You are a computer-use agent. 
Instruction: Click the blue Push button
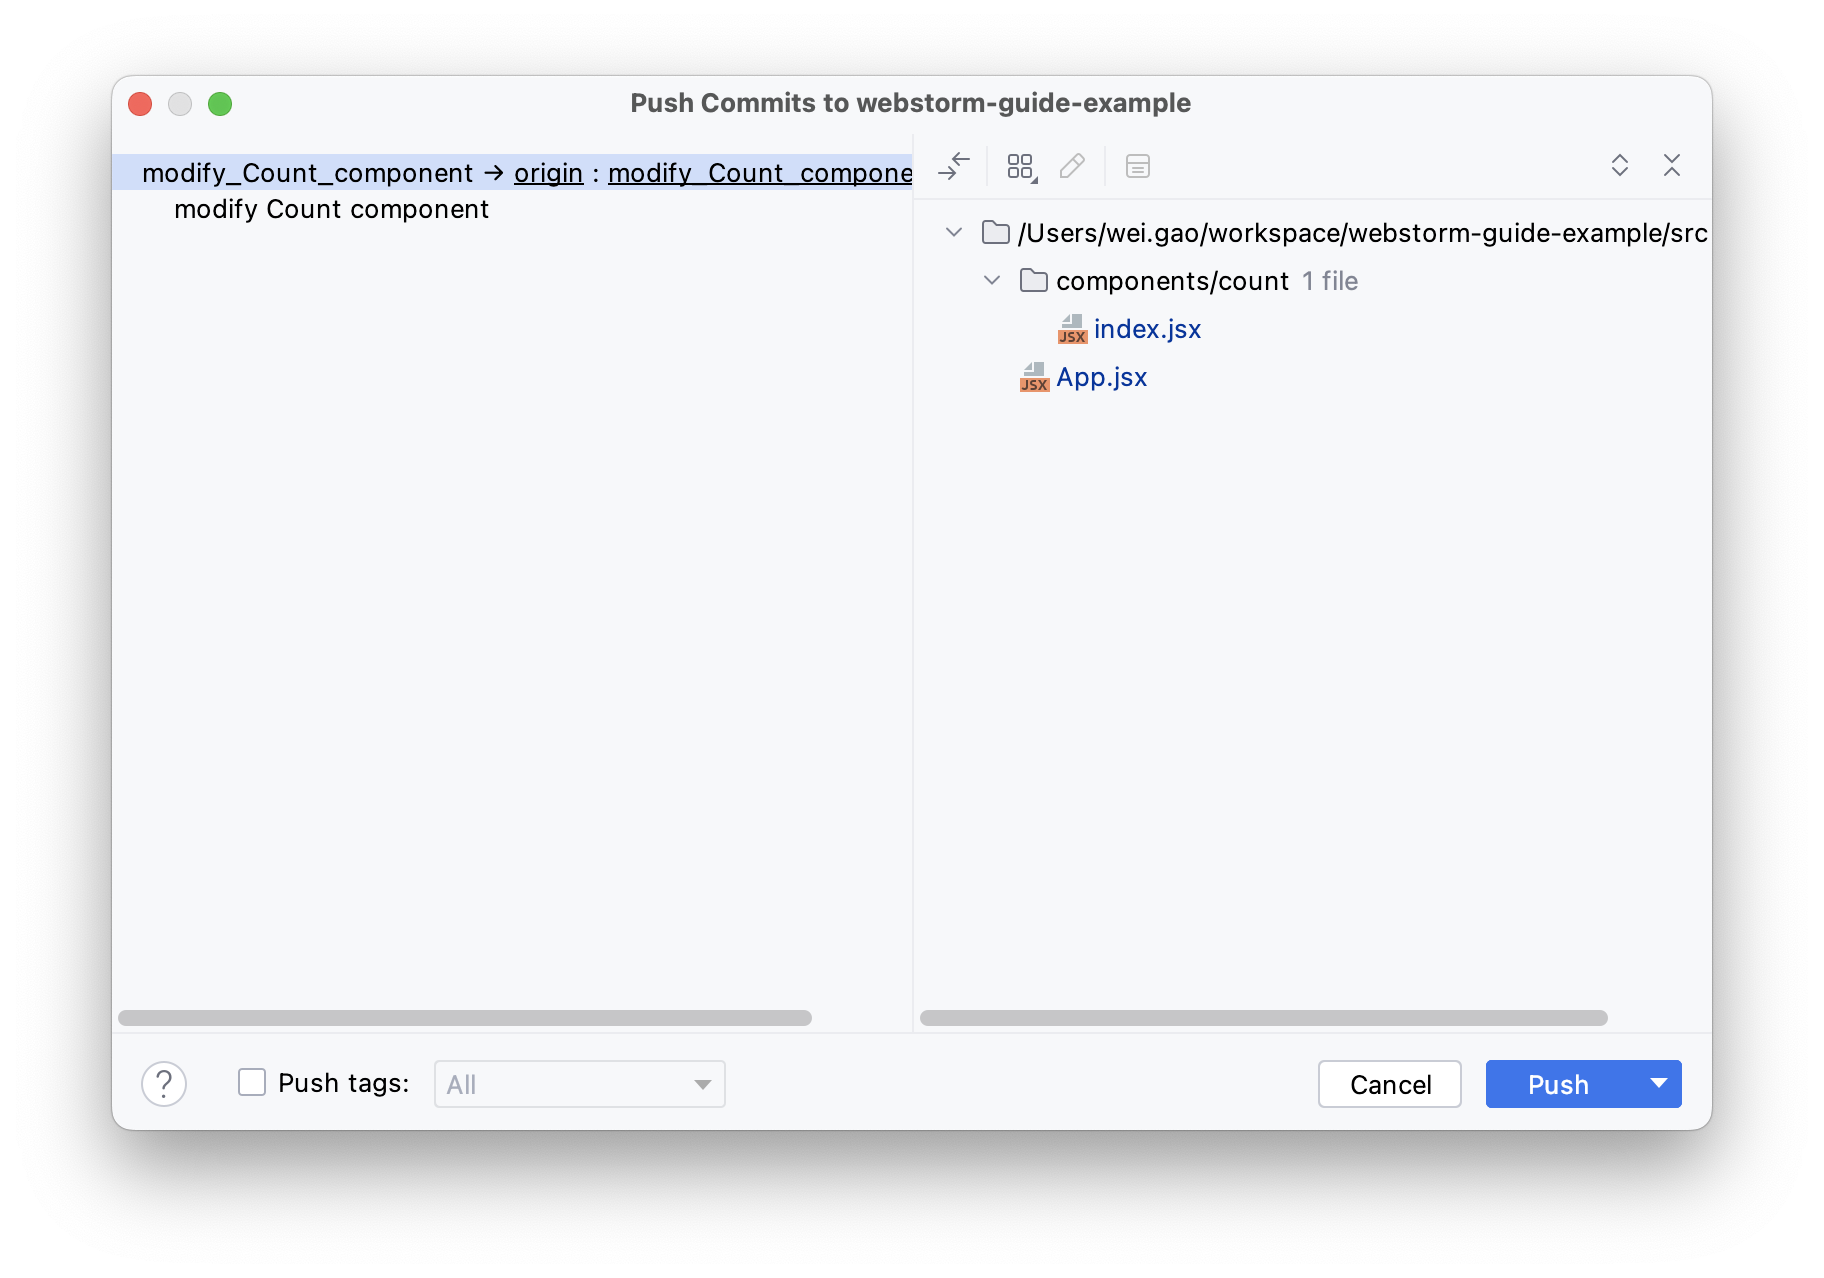pyautogui.click(x=1558, y=1084)
